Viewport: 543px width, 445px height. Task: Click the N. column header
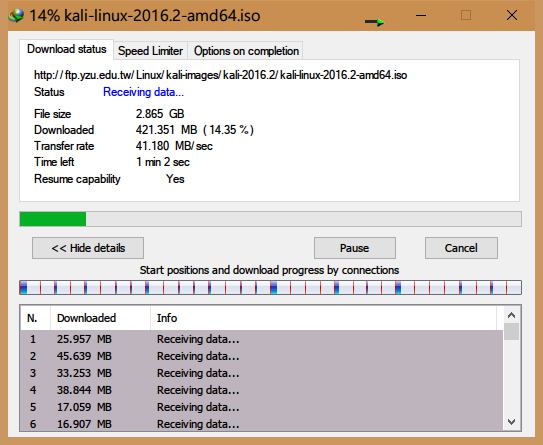pos(35,318)
